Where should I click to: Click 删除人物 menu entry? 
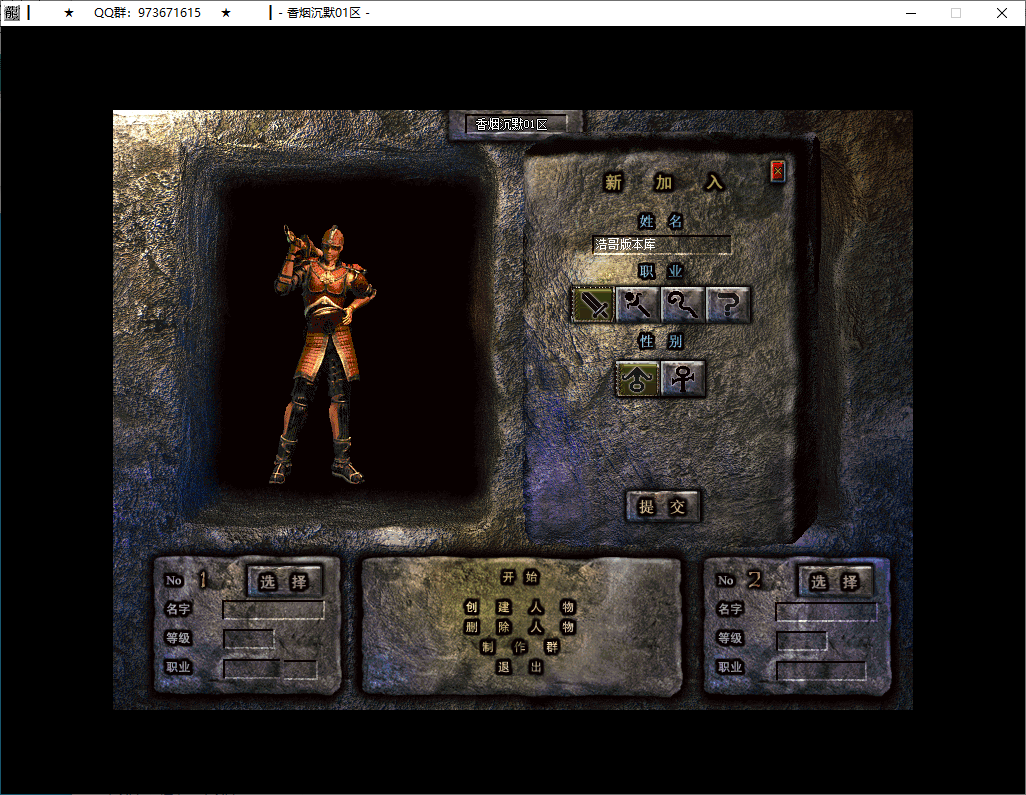point(520,627)
